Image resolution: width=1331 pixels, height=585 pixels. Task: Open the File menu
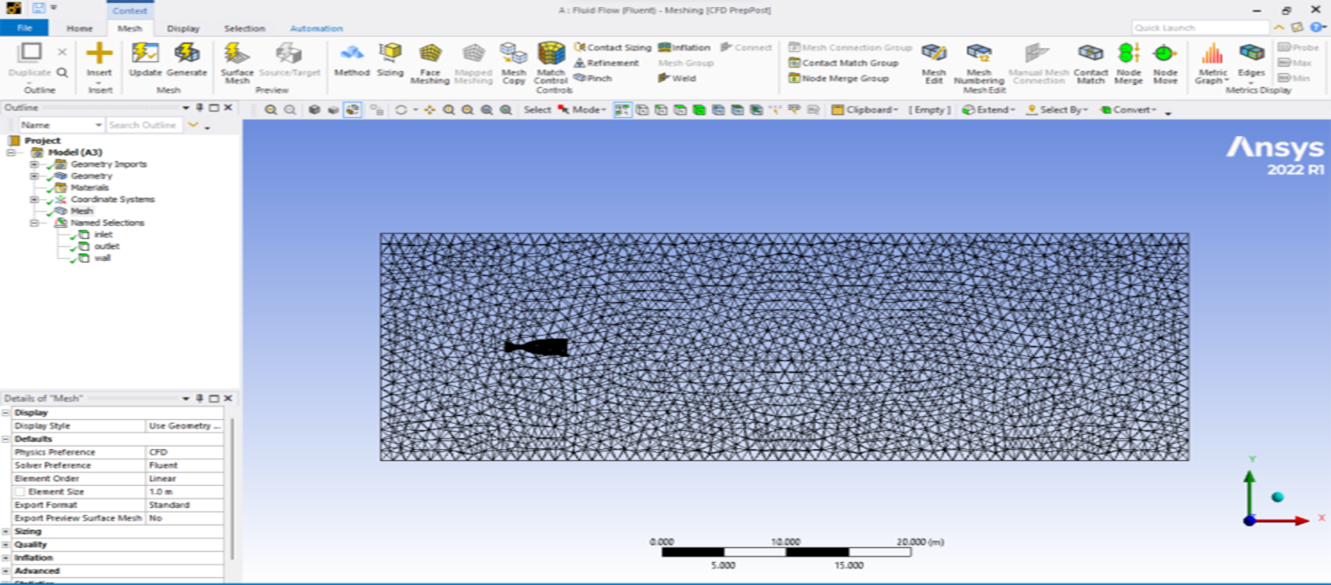(x=24, y=28)
